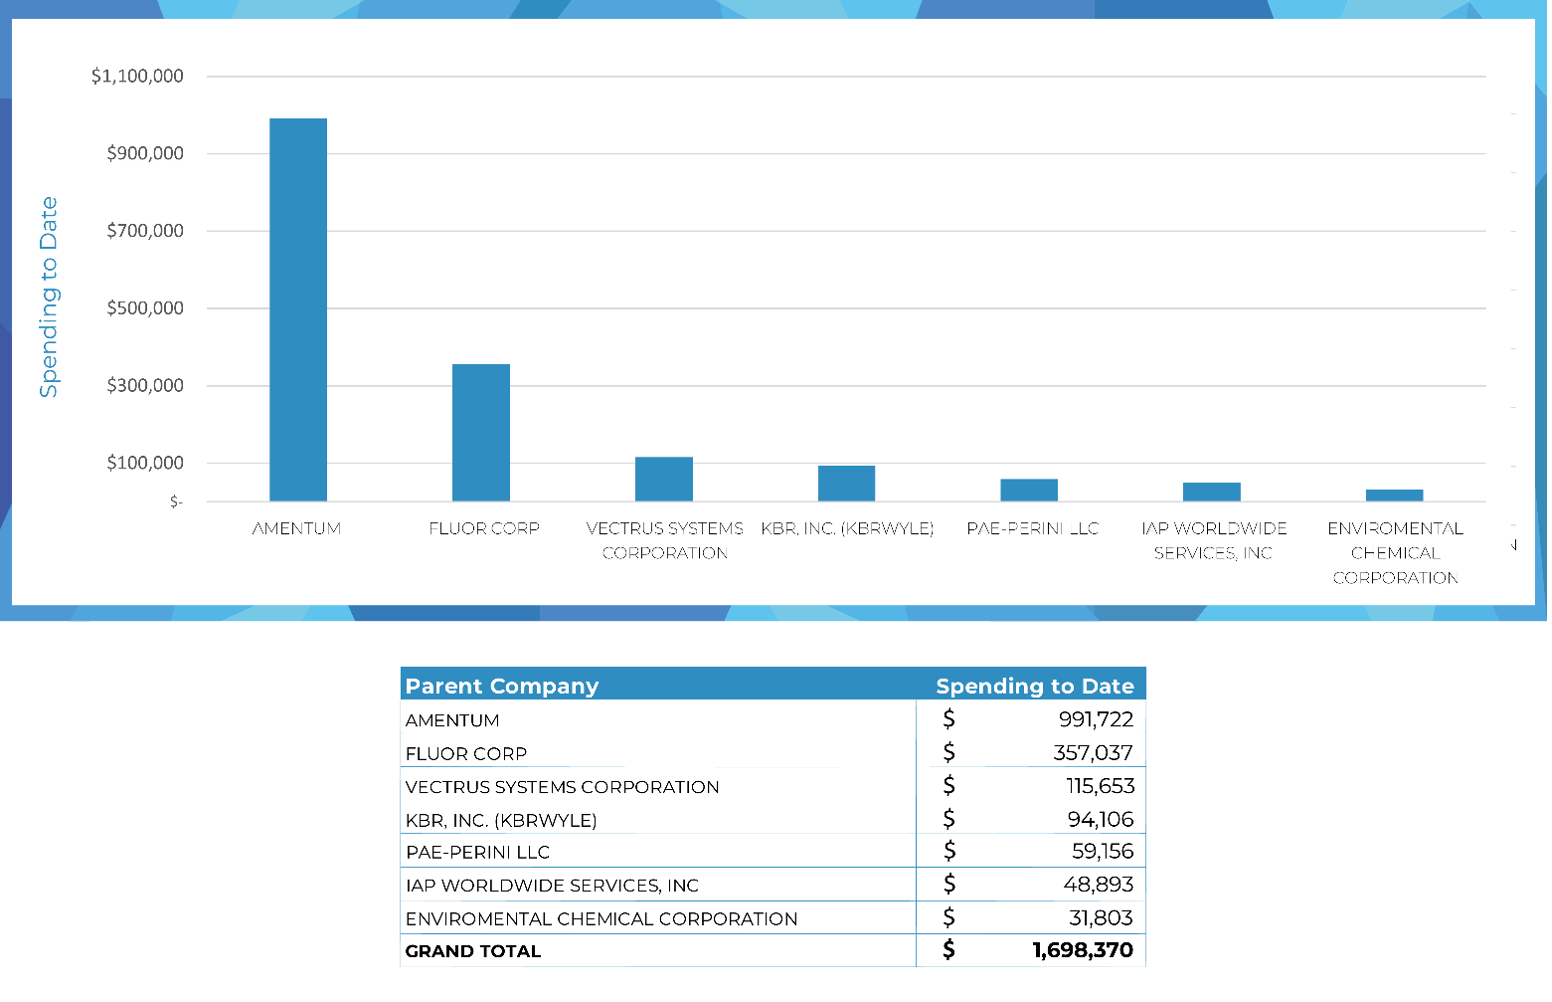
Task: Click the AMENTUM label under the chart
Action: pos(297,529)
